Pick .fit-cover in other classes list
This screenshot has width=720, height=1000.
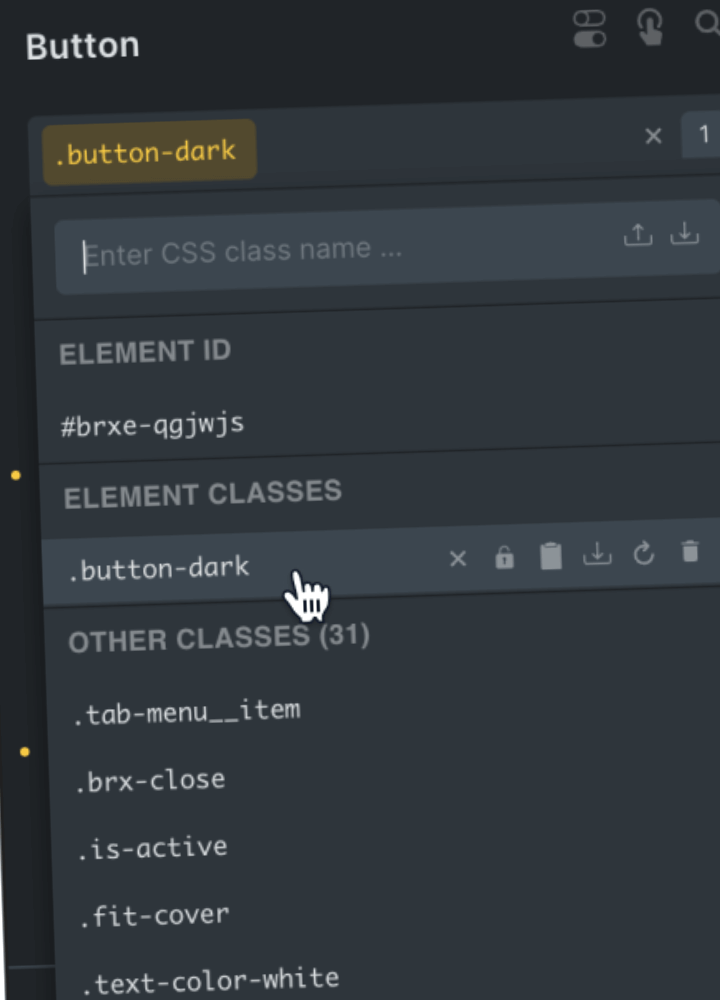pos(155,915)
